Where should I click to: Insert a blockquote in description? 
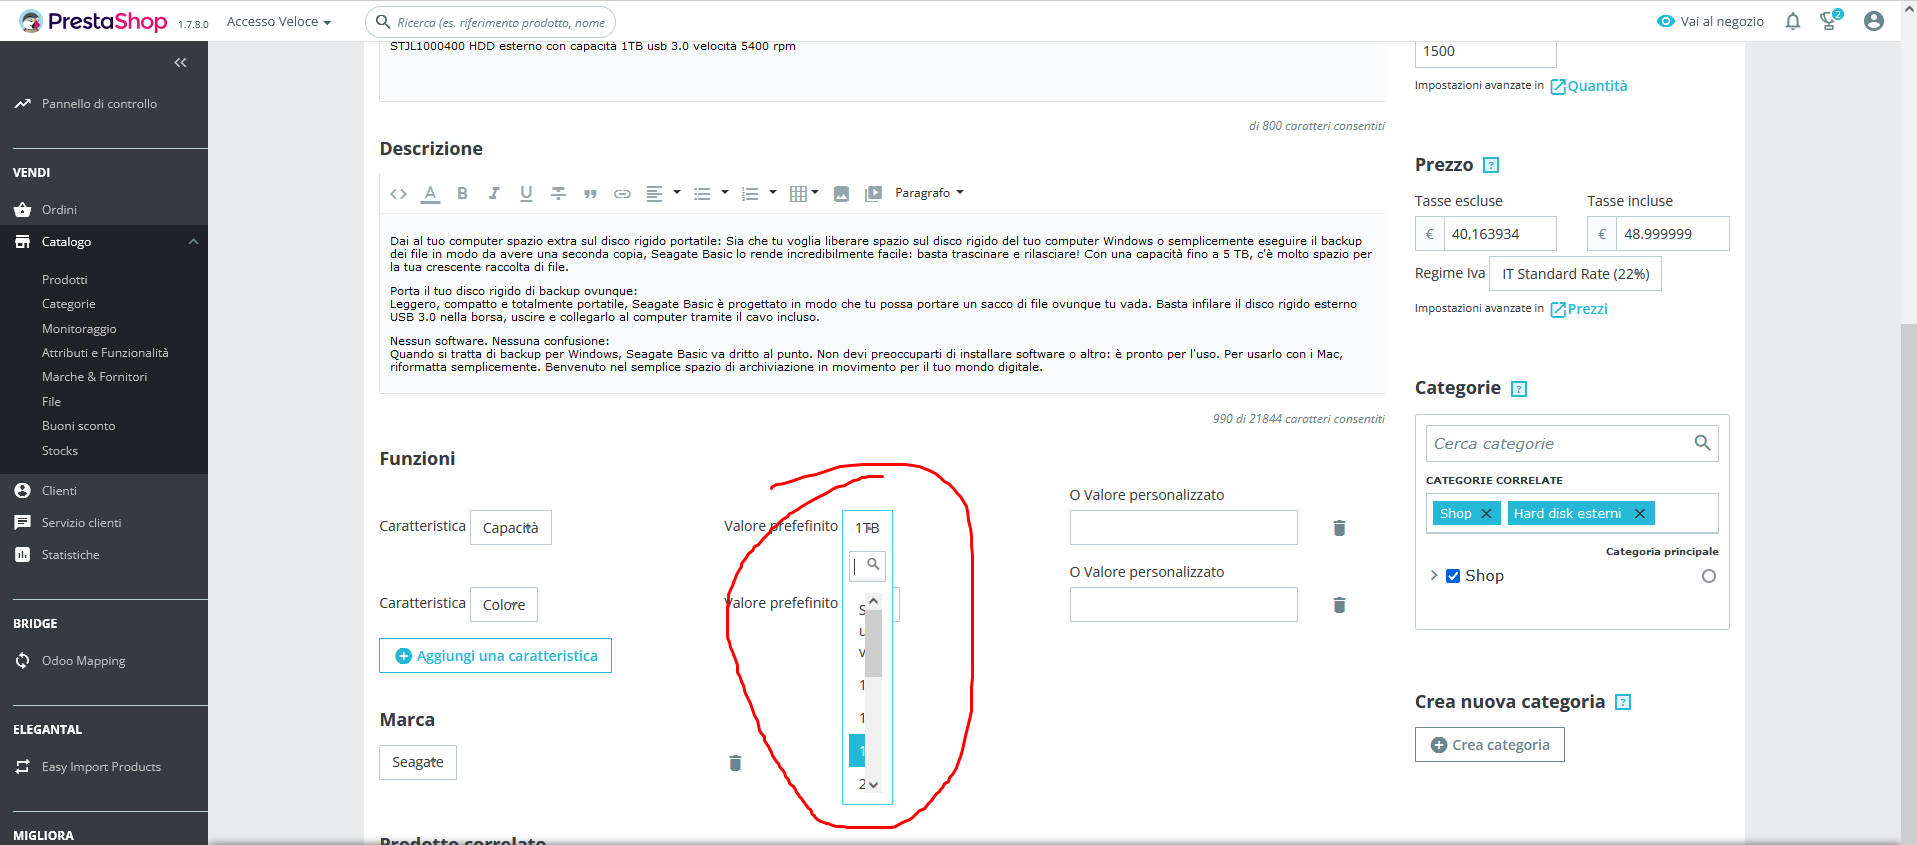click(x=590, y=194)
